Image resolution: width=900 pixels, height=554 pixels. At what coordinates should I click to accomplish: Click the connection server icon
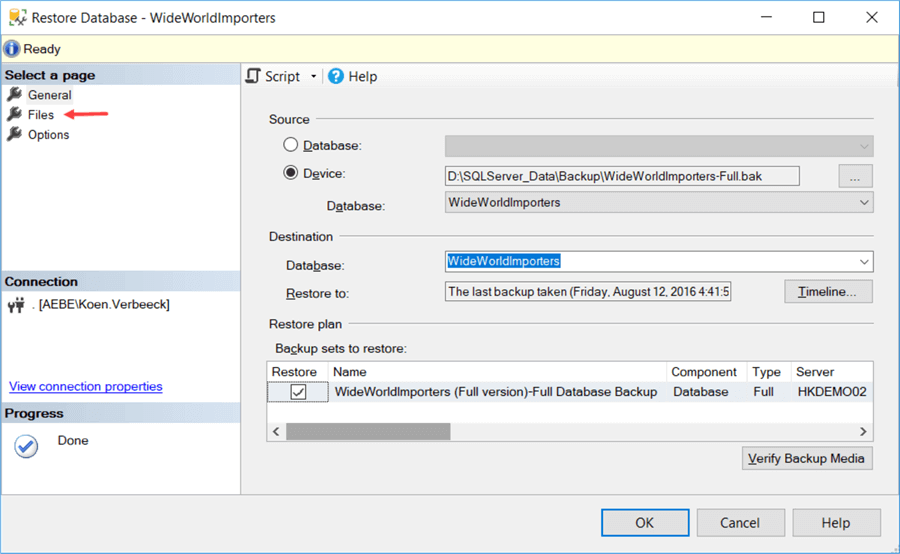point(16,305)
